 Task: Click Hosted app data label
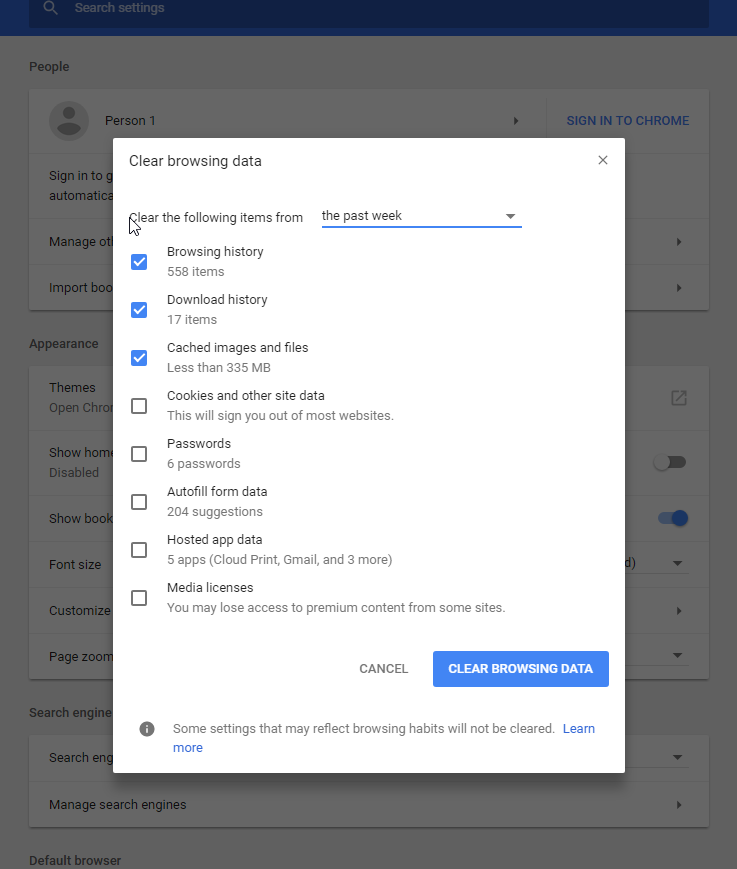pos(214,540)
